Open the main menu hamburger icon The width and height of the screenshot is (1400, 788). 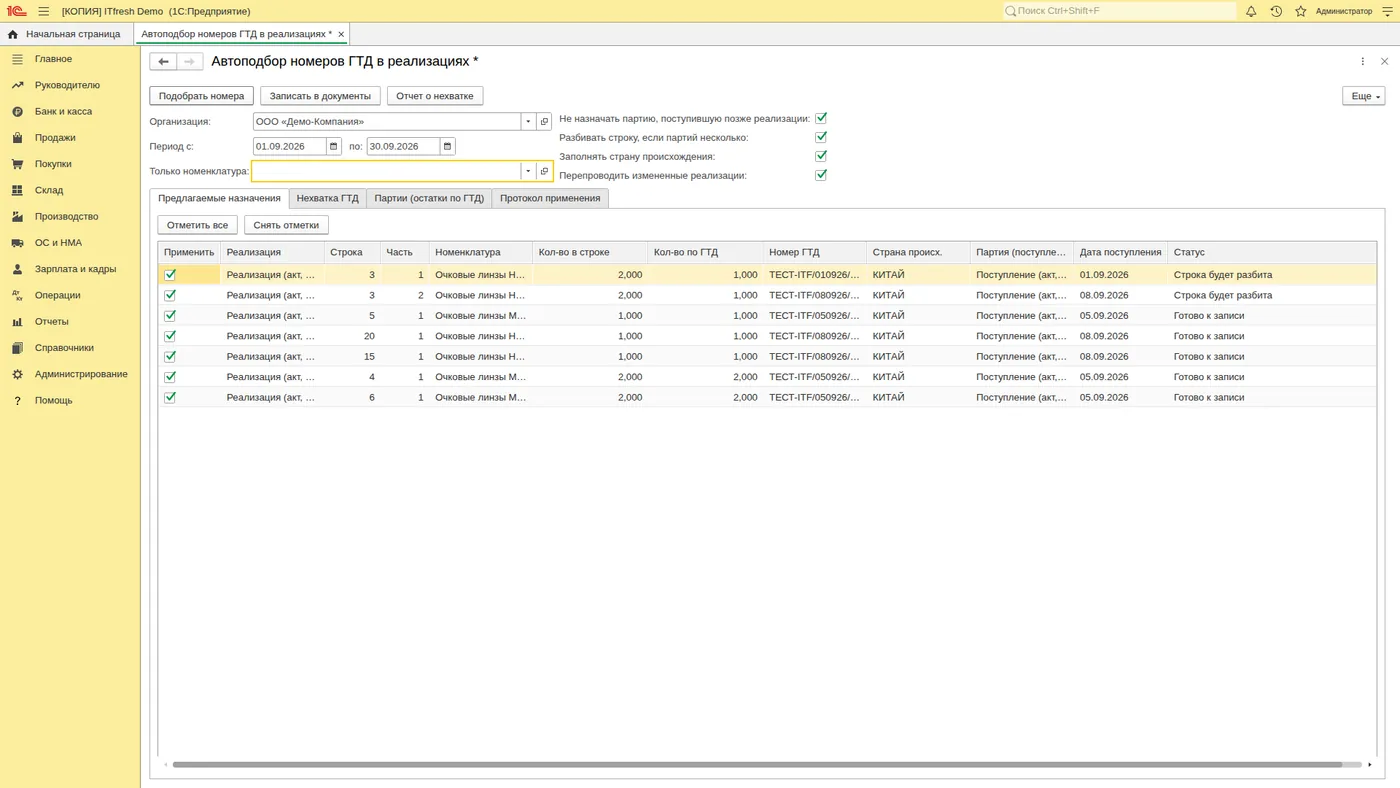point(43,11)
